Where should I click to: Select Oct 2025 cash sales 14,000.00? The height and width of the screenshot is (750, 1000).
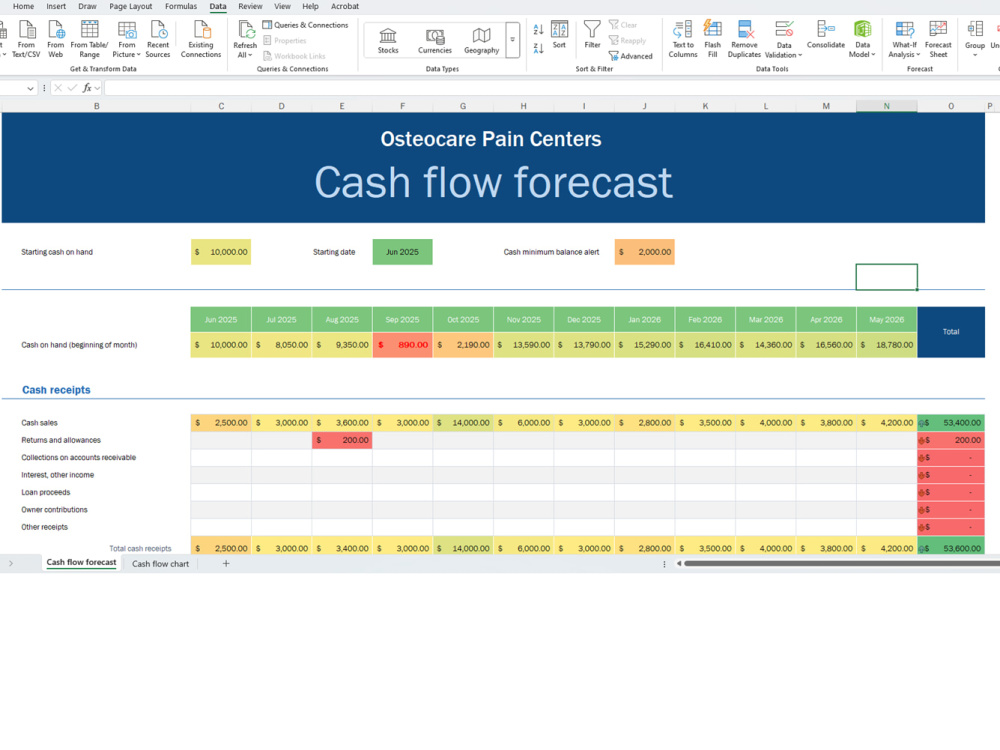(x=463, y=423)
